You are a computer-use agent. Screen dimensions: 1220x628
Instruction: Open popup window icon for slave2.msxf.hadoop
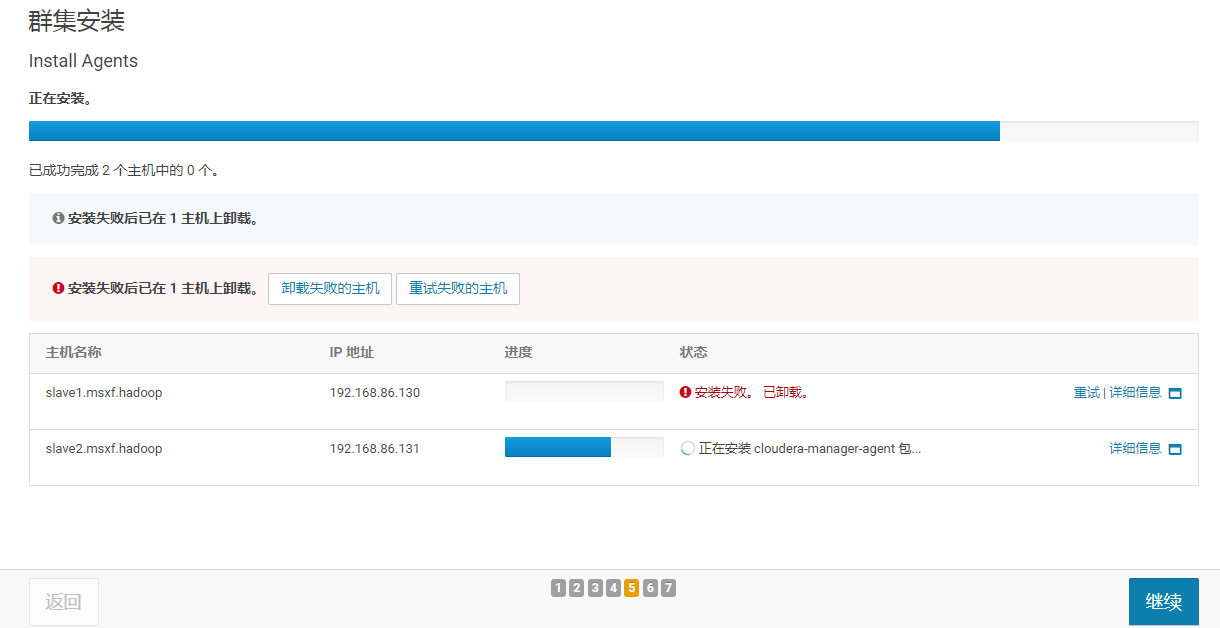pos(1175,449)
